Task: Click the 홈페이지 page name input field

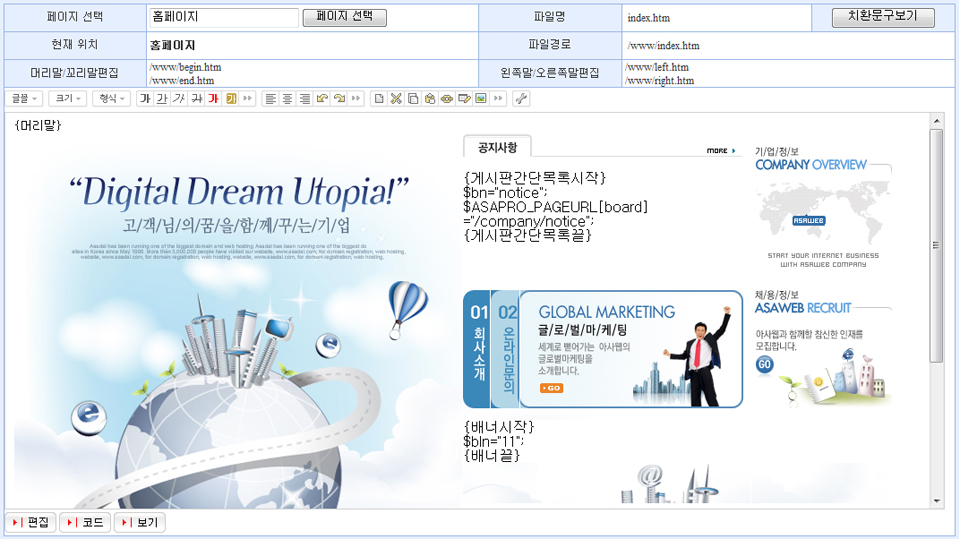Action: click(222, 17)
